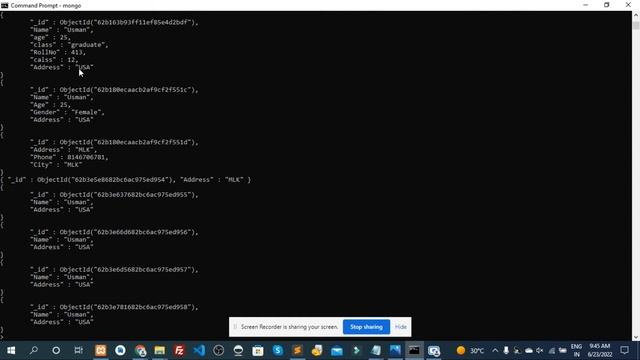Switch to Visual Studio Code

[199, 350]
